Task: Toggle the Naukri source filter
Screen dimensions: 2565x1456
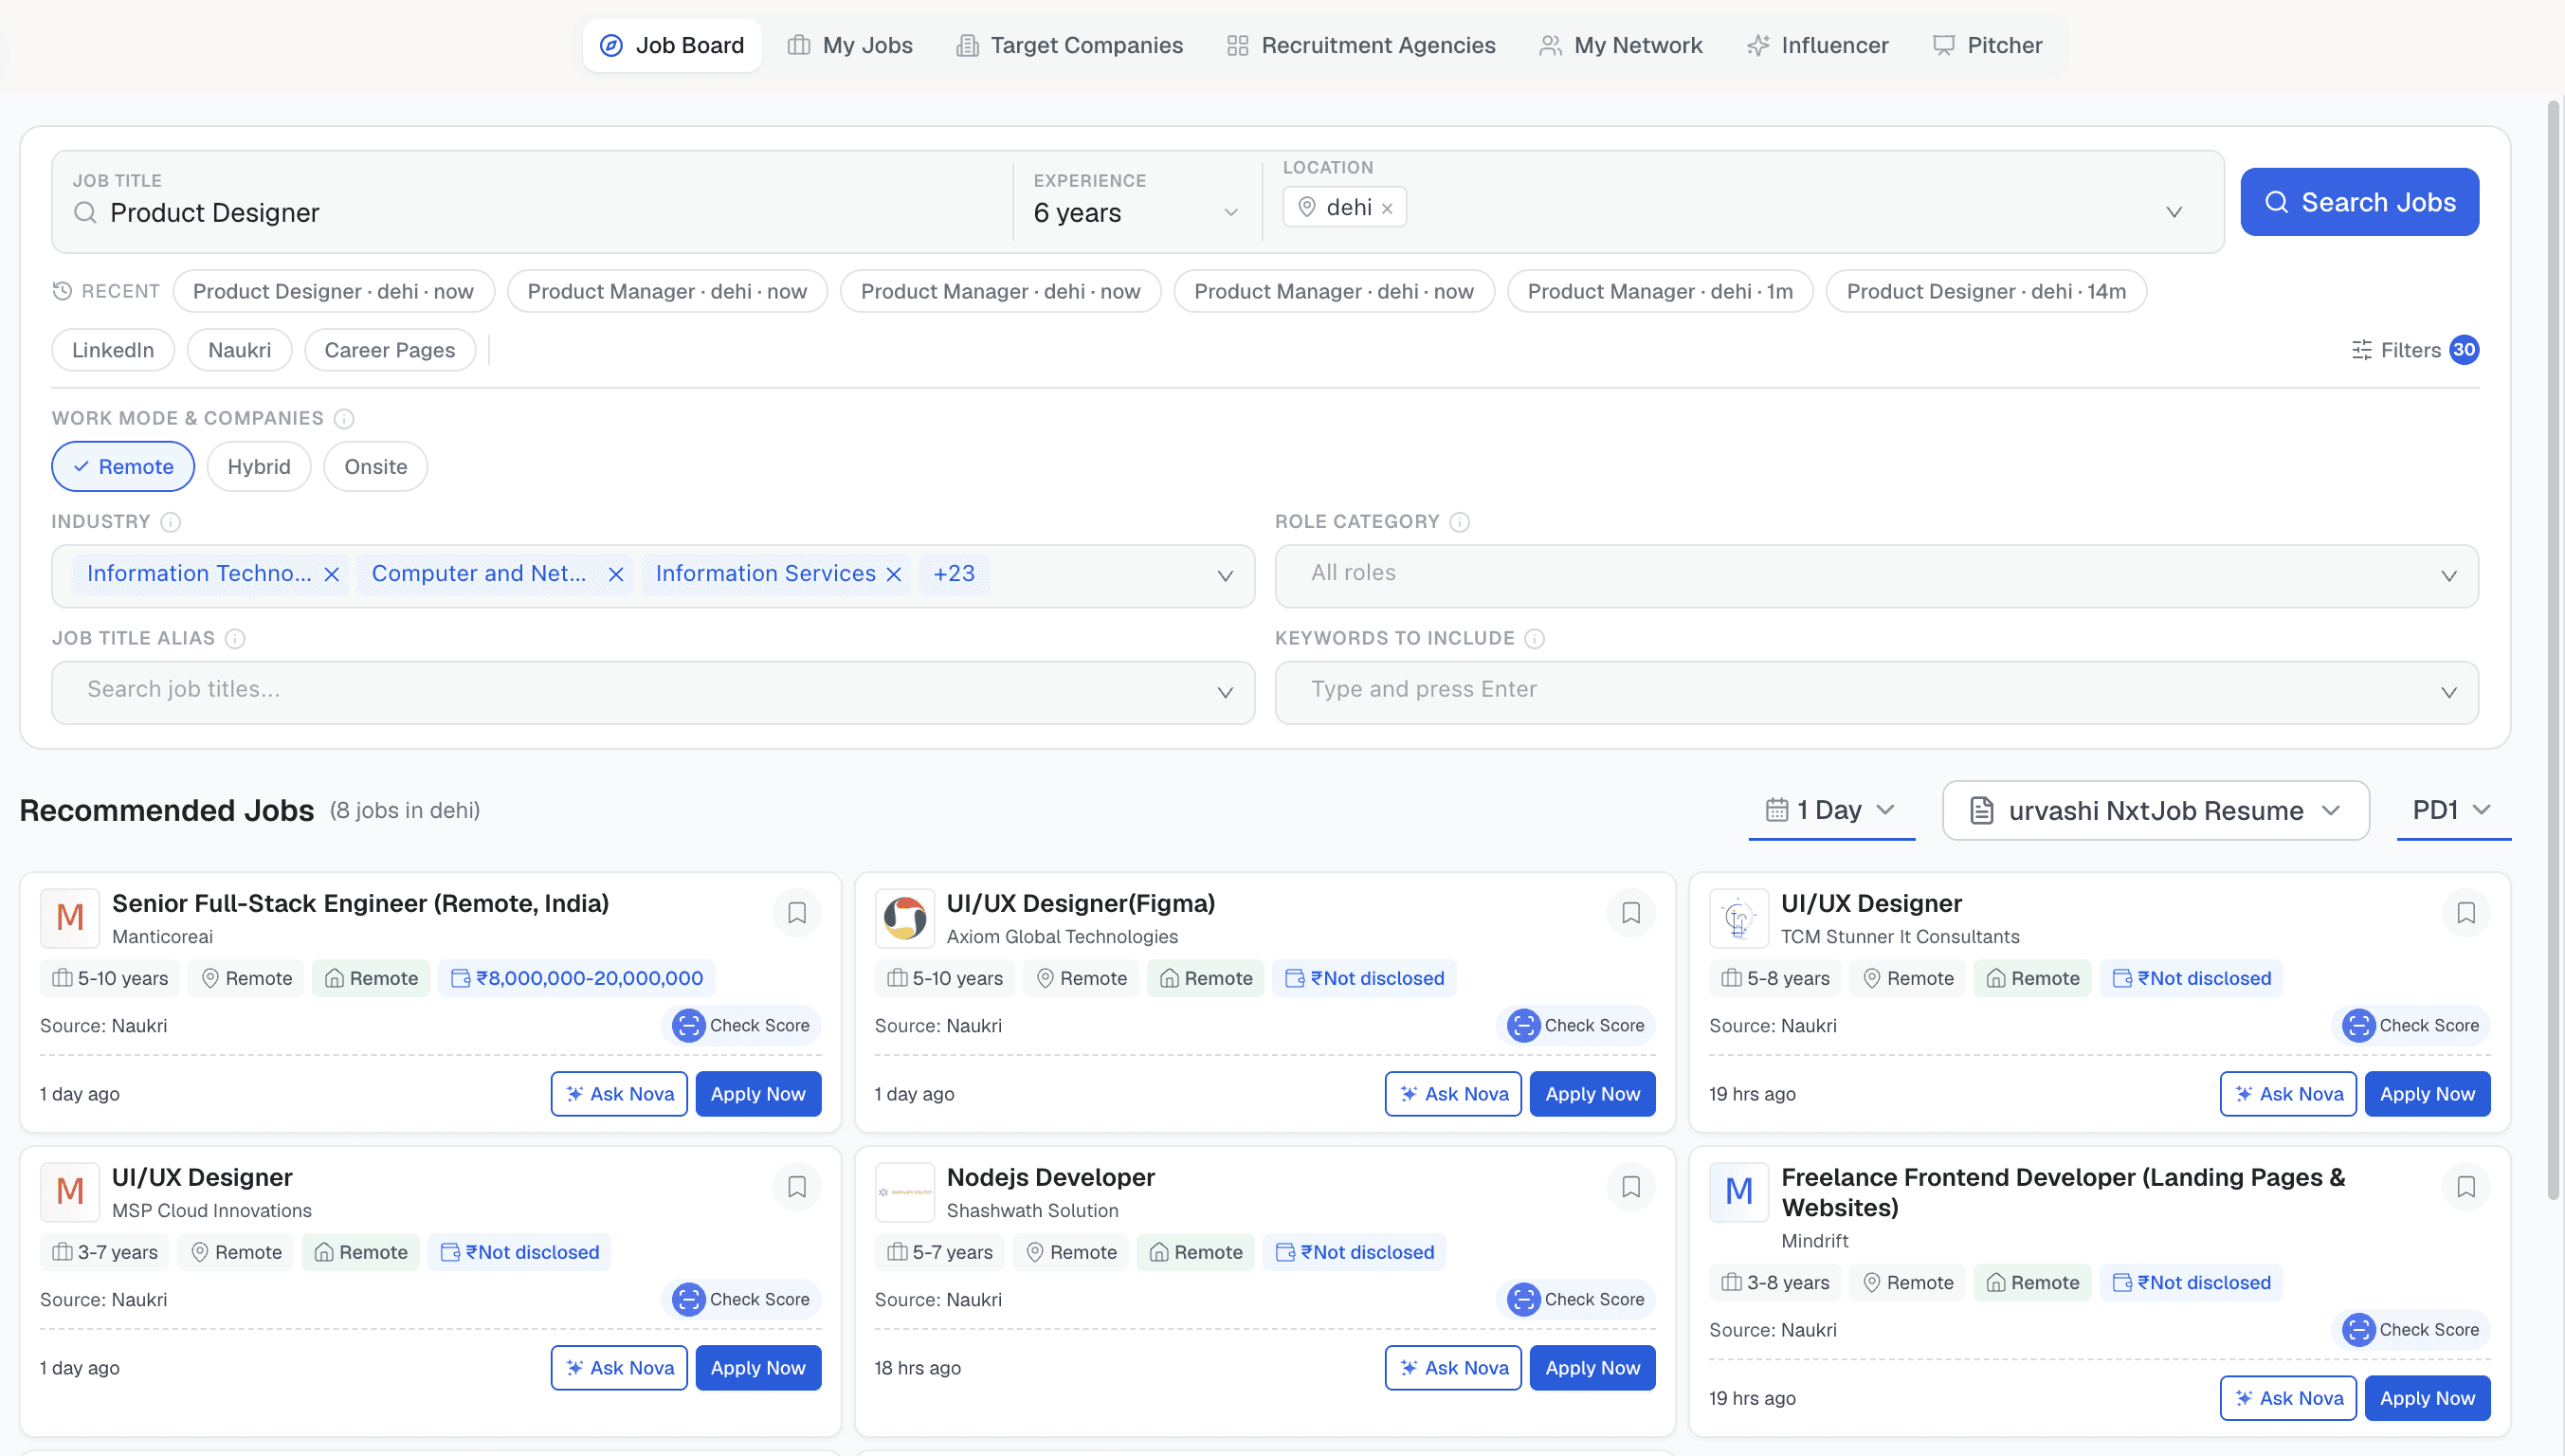Action: pos(240,350)
